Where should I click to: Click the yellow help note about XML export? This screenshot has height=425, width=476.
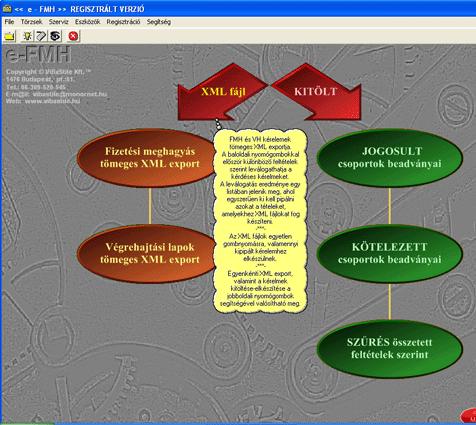click(x=260, y=221)
